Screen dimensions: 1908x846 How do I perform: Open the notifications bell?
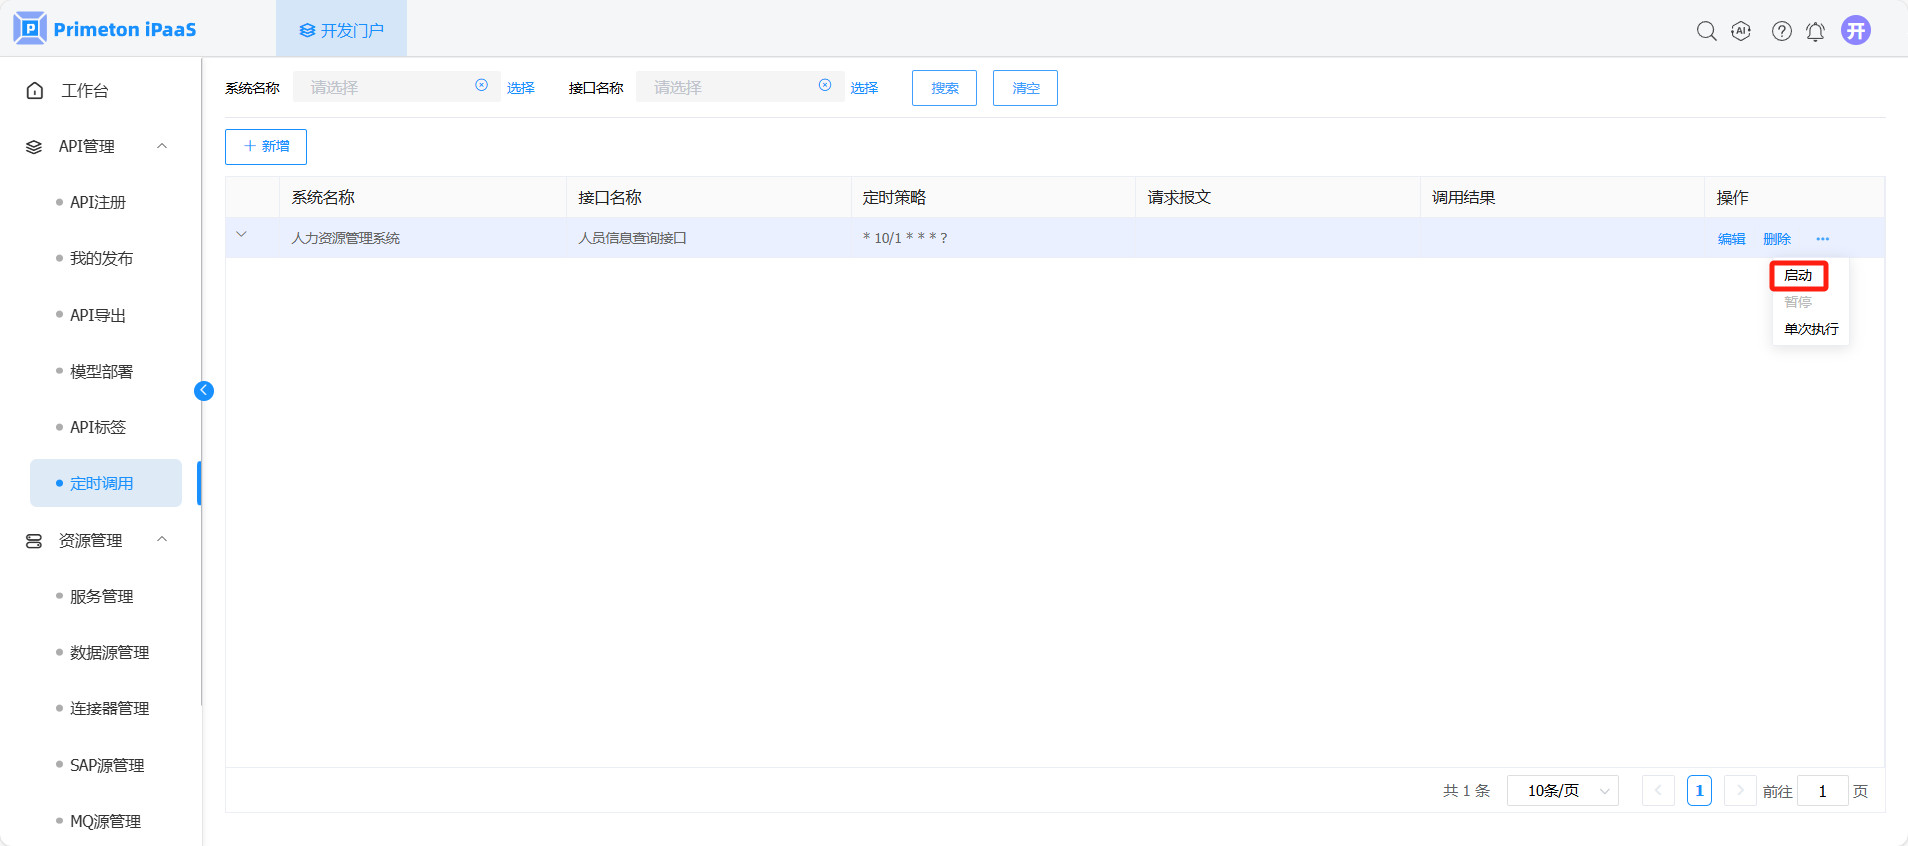[1815, 31]
